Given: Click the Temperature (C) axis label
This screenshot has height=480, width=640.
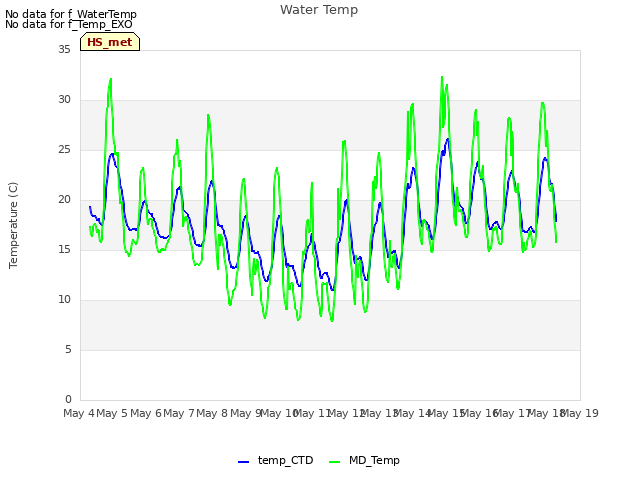Looking at the screenshot, I should (13, 225).
